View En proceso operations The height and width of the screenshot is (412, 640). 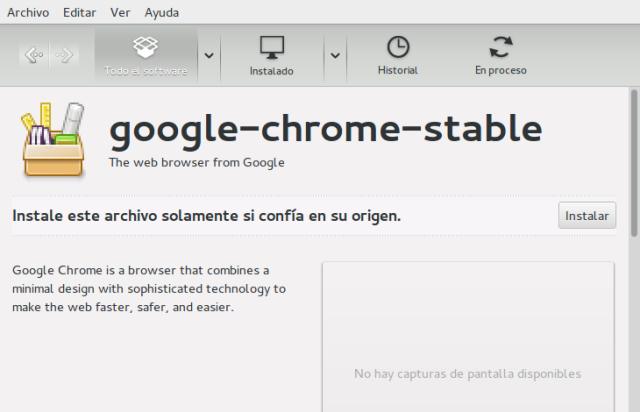tap(500, 55)
